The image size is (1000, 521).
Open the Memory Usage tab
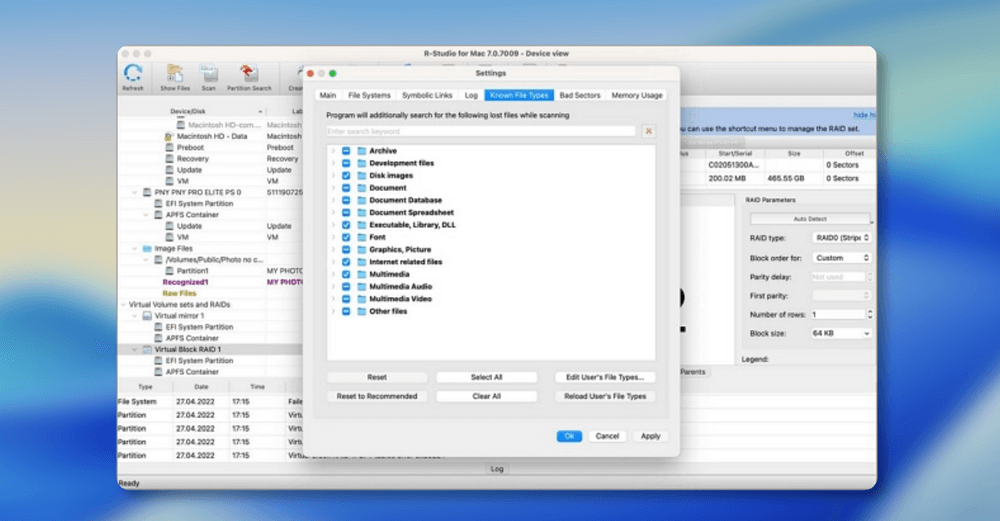click(636, 95)
